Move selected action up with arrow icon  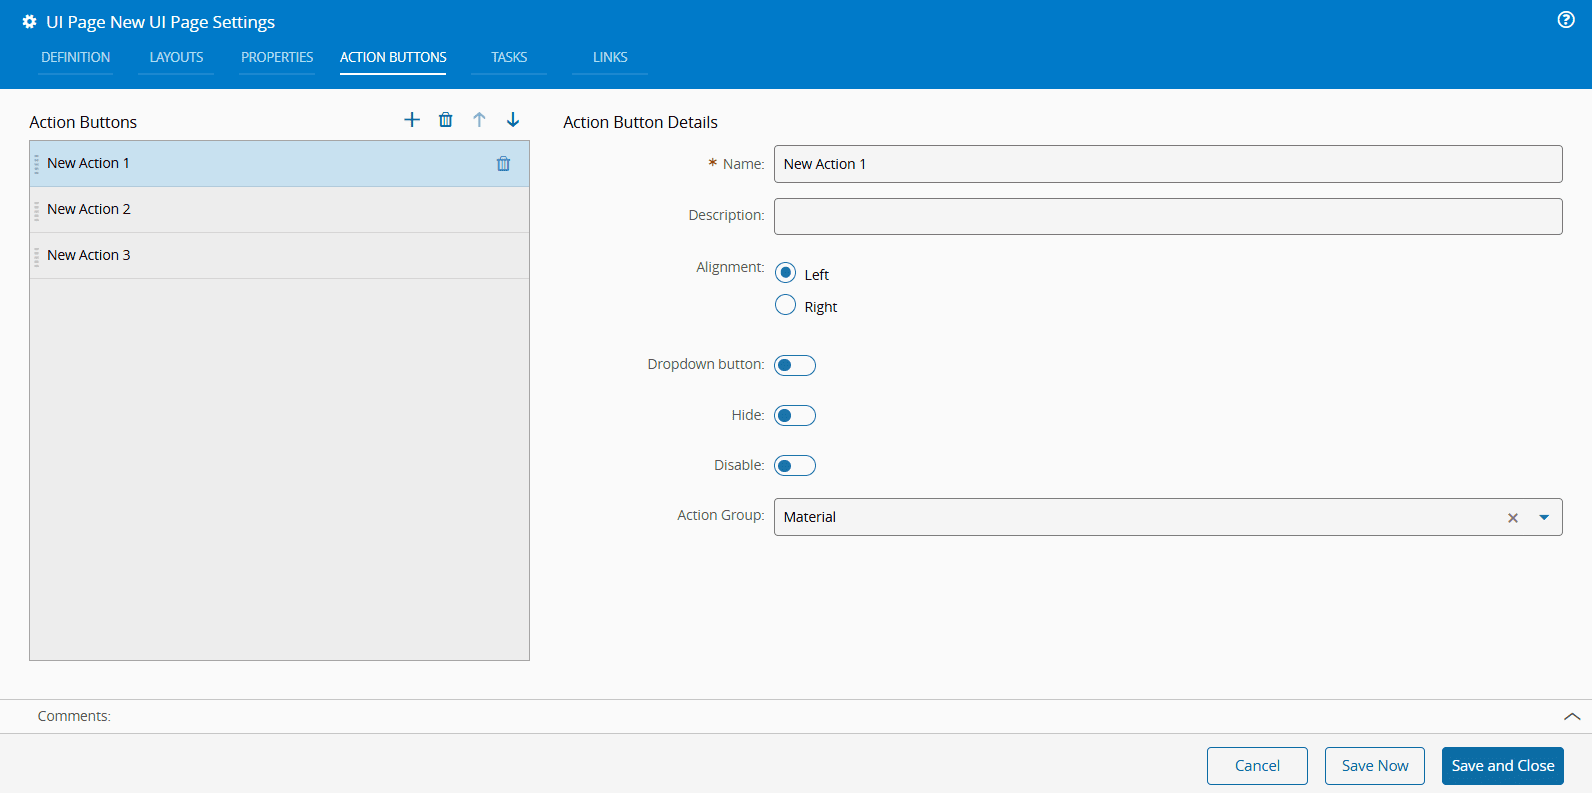point(480,120)
